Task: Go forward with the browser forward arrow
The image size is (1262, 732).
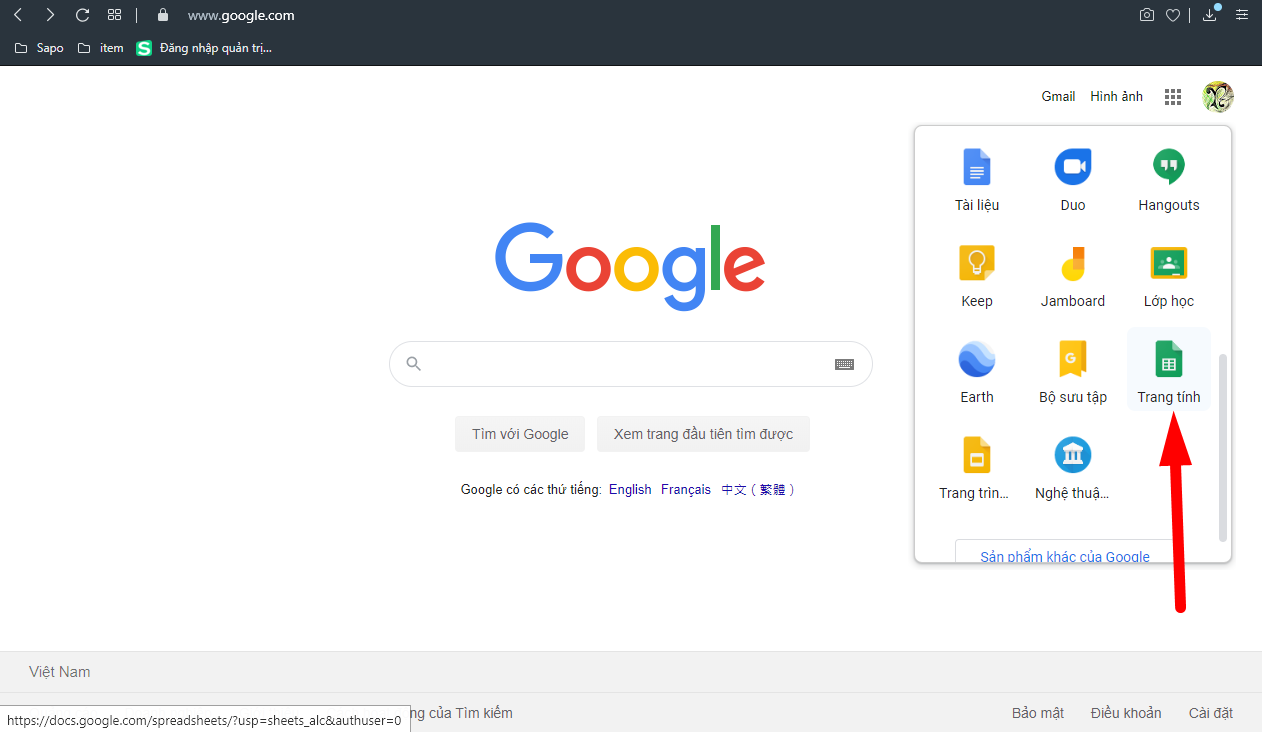Action: pyautogui.click(x=50, y=15)
